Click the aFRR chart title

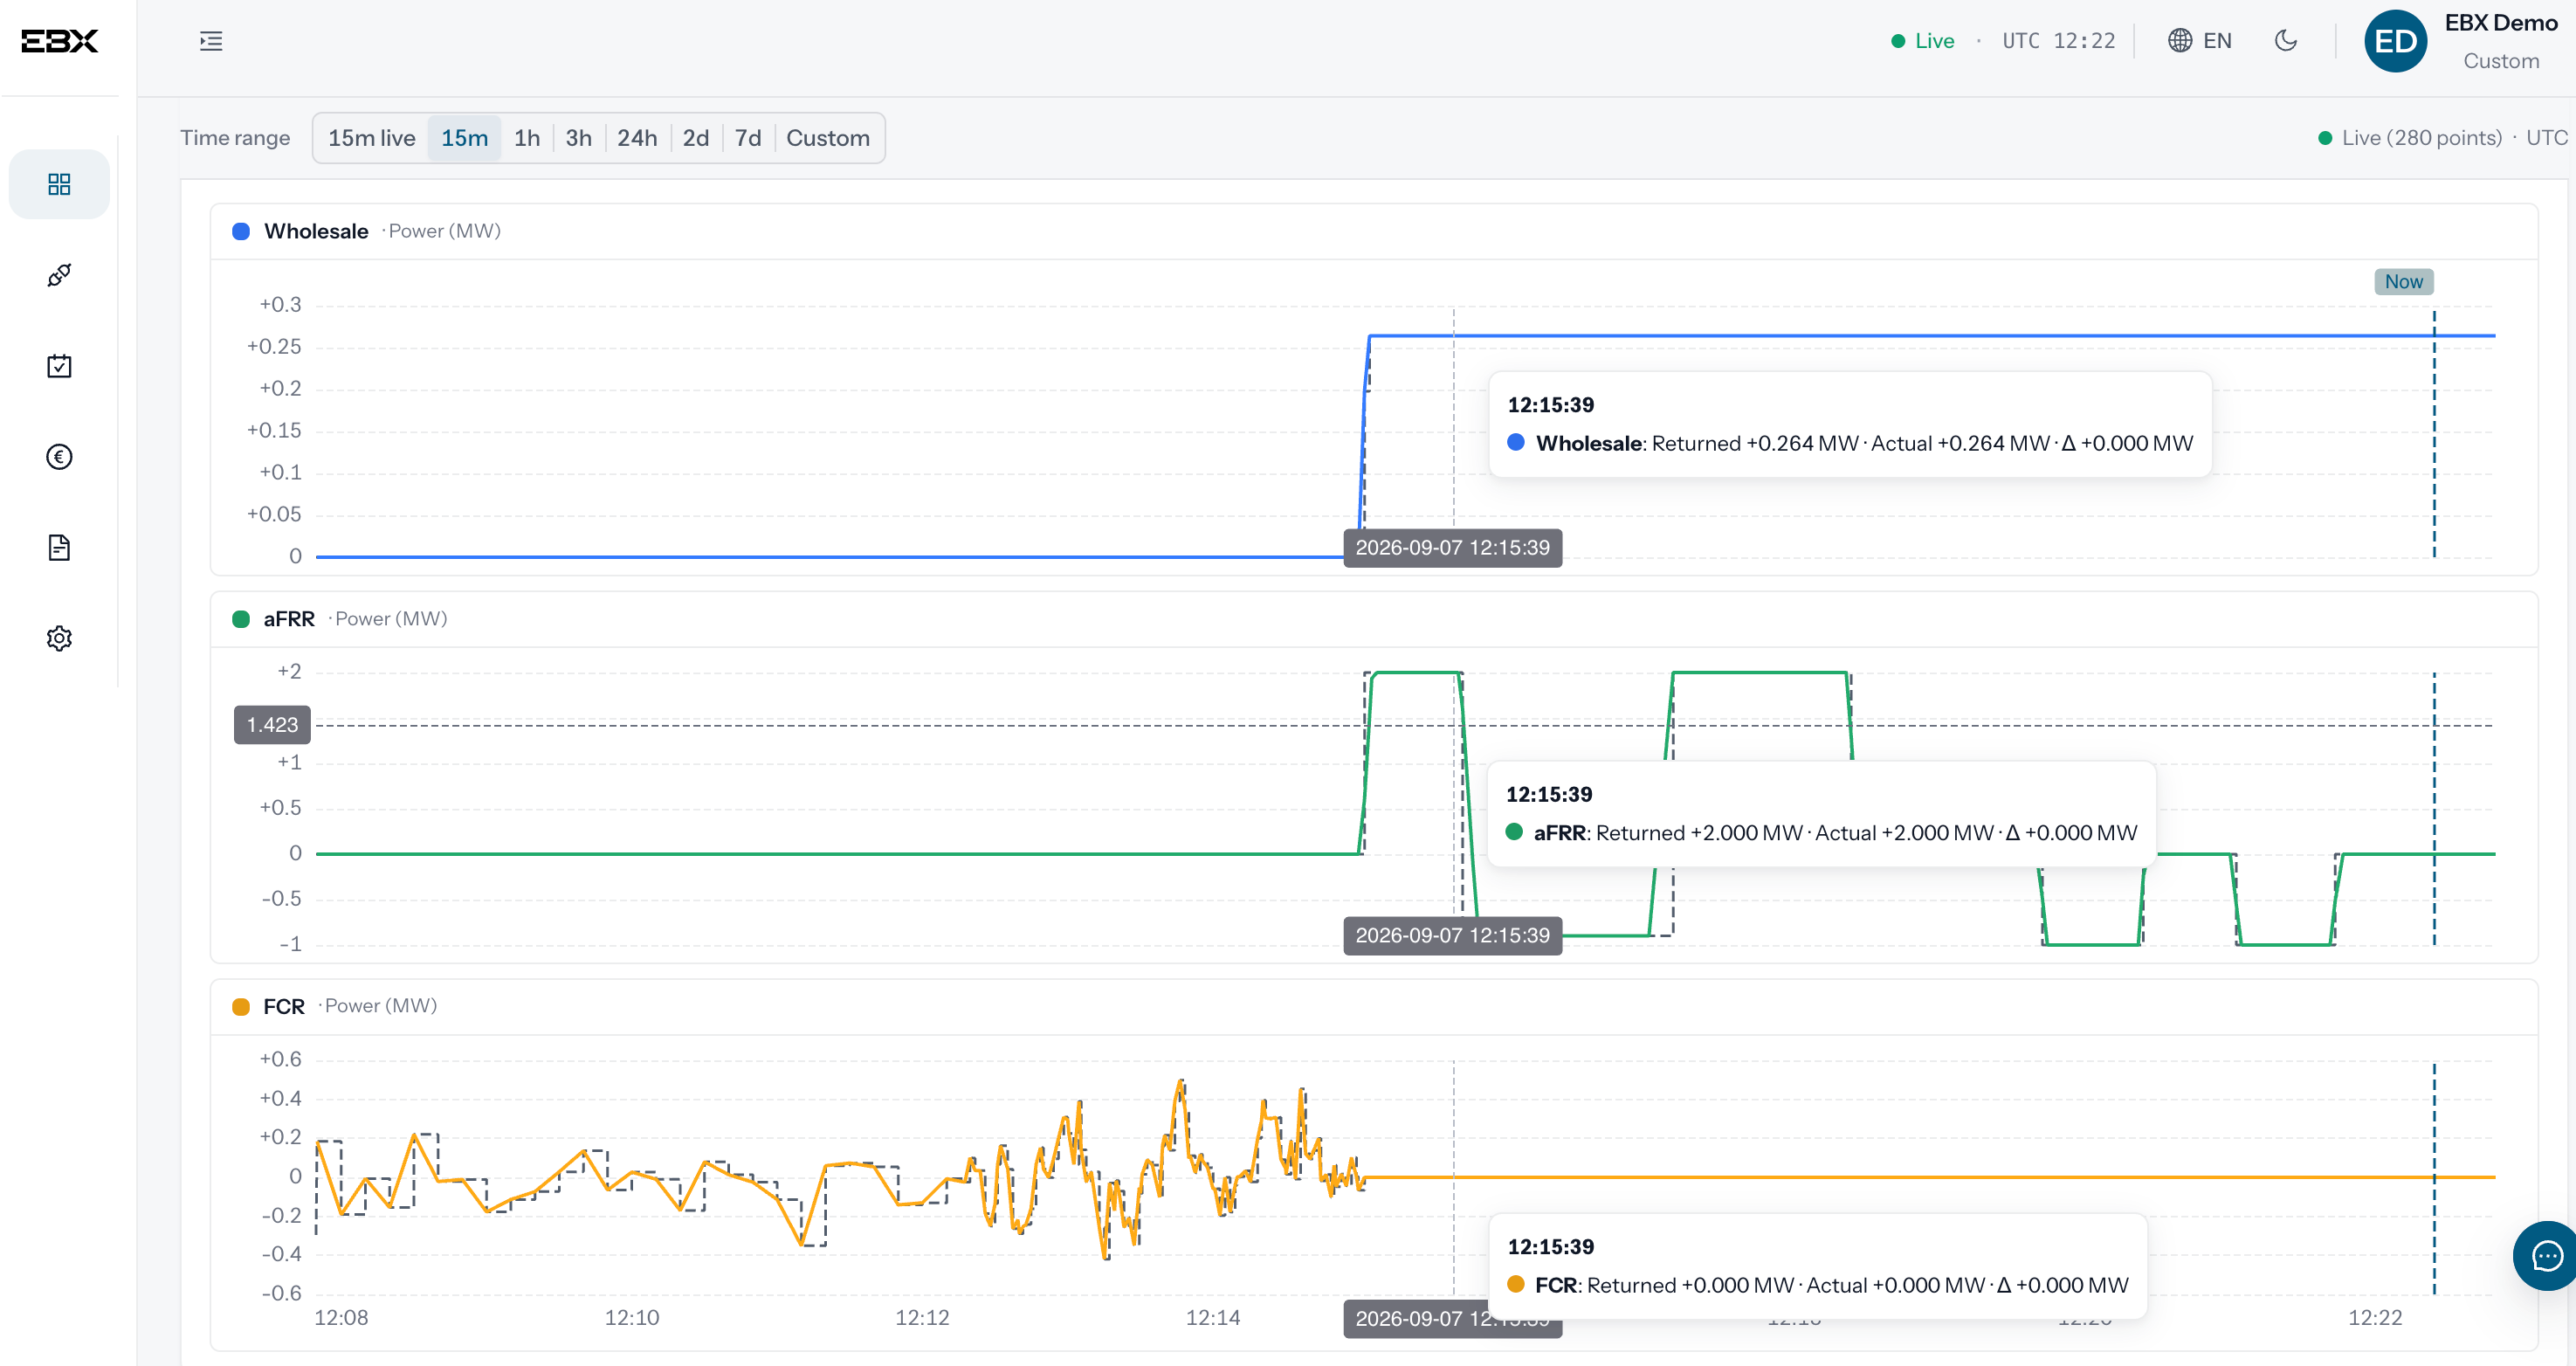click(289, 619)
